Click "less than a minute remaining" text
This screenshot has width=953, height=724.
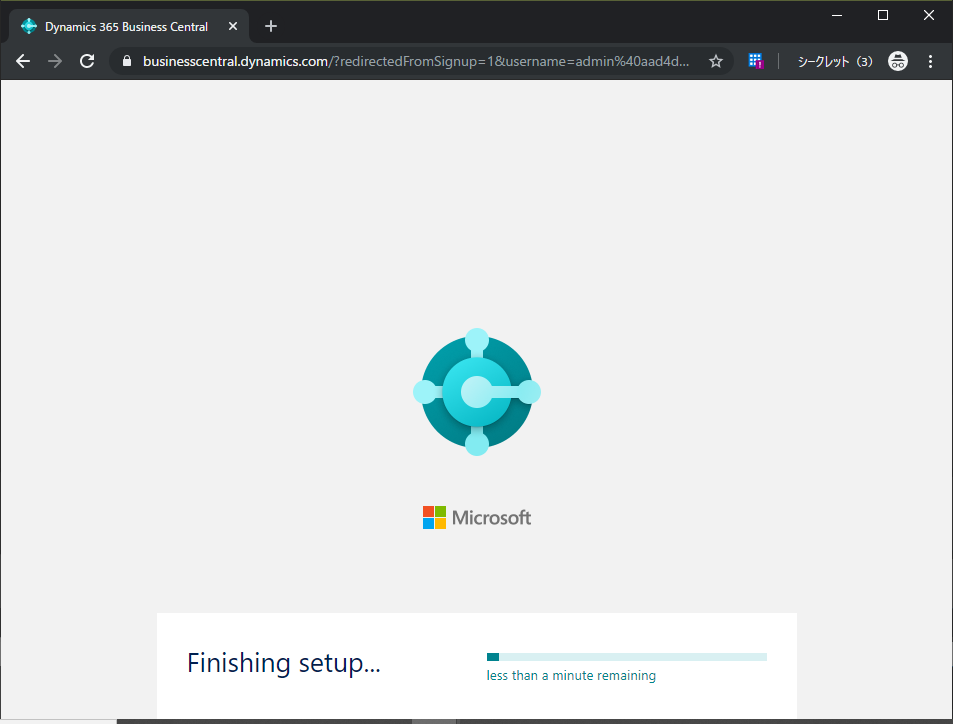[x=571, y=675]
